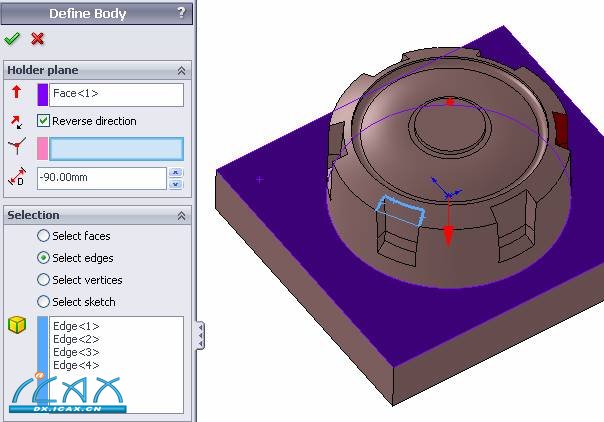Increase the -90.00mm distance with up spinner
This screenshot has height=422, width=604.
tap(176, 172)
